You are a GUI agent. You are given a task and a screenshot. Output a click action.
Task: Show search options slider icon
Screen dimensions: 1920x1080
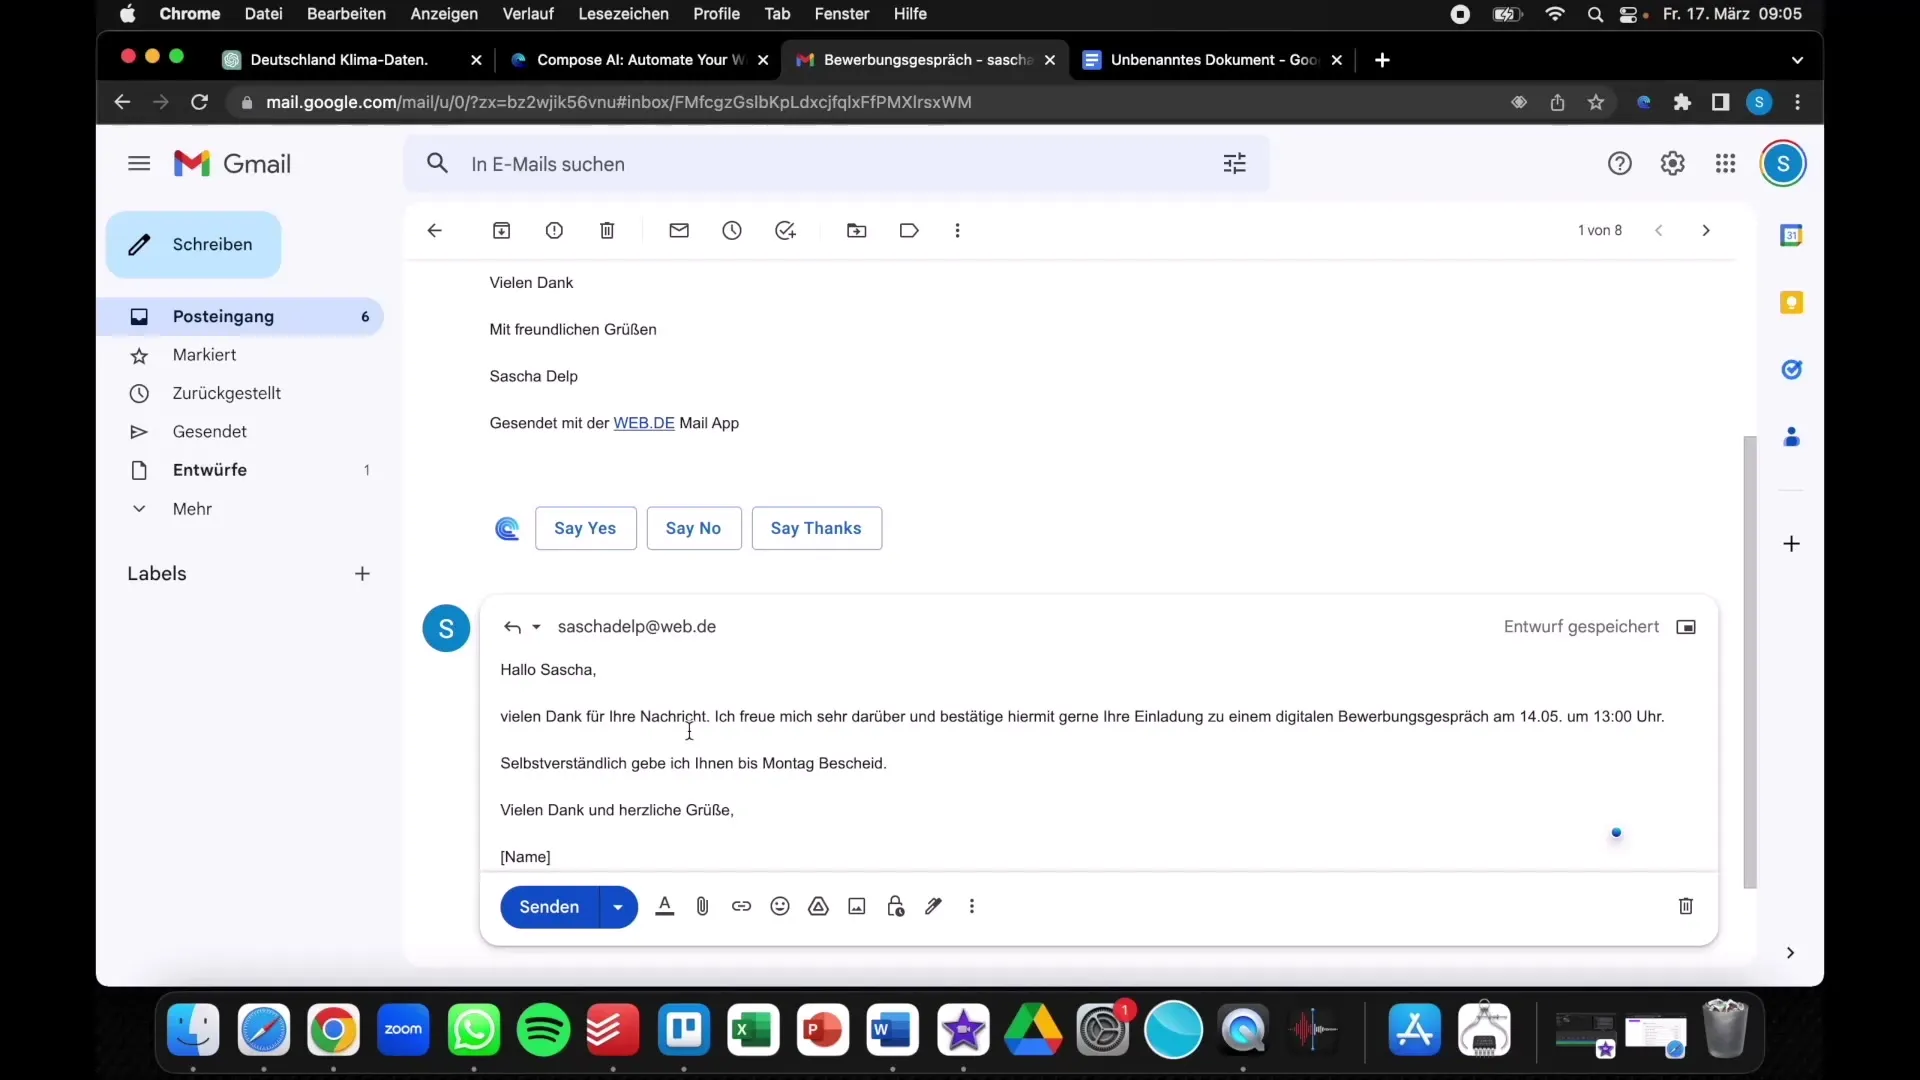[1235, 164]
